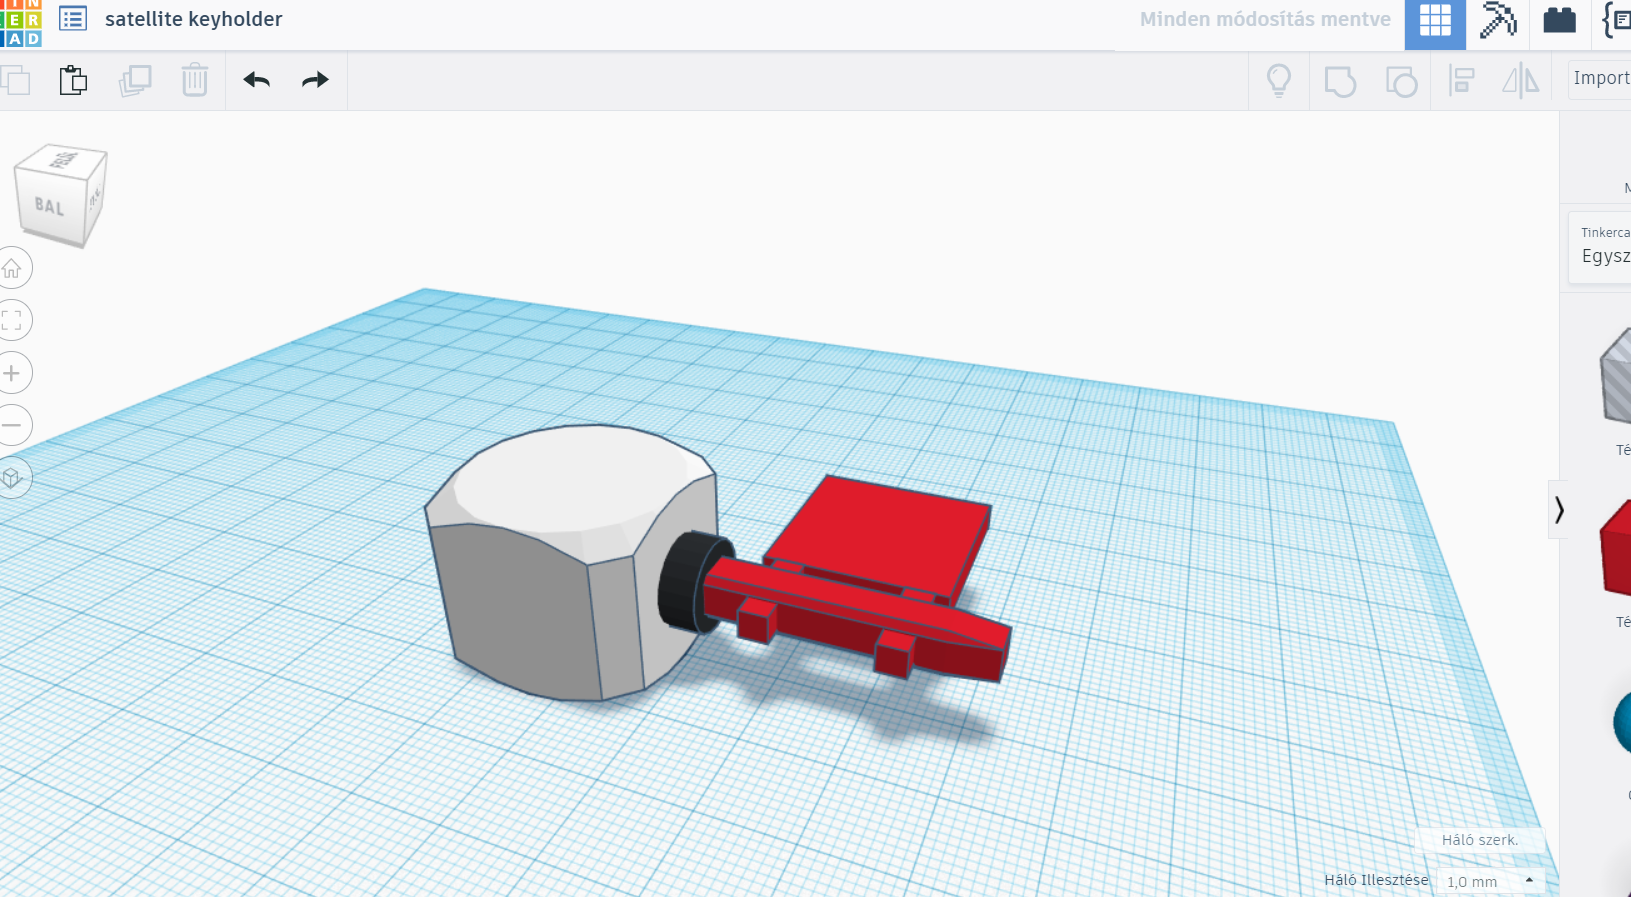Image resolution: width=1631 pixels, height=897 pixels.
Task: Select the red box shape
Action: pos(1616,548)
